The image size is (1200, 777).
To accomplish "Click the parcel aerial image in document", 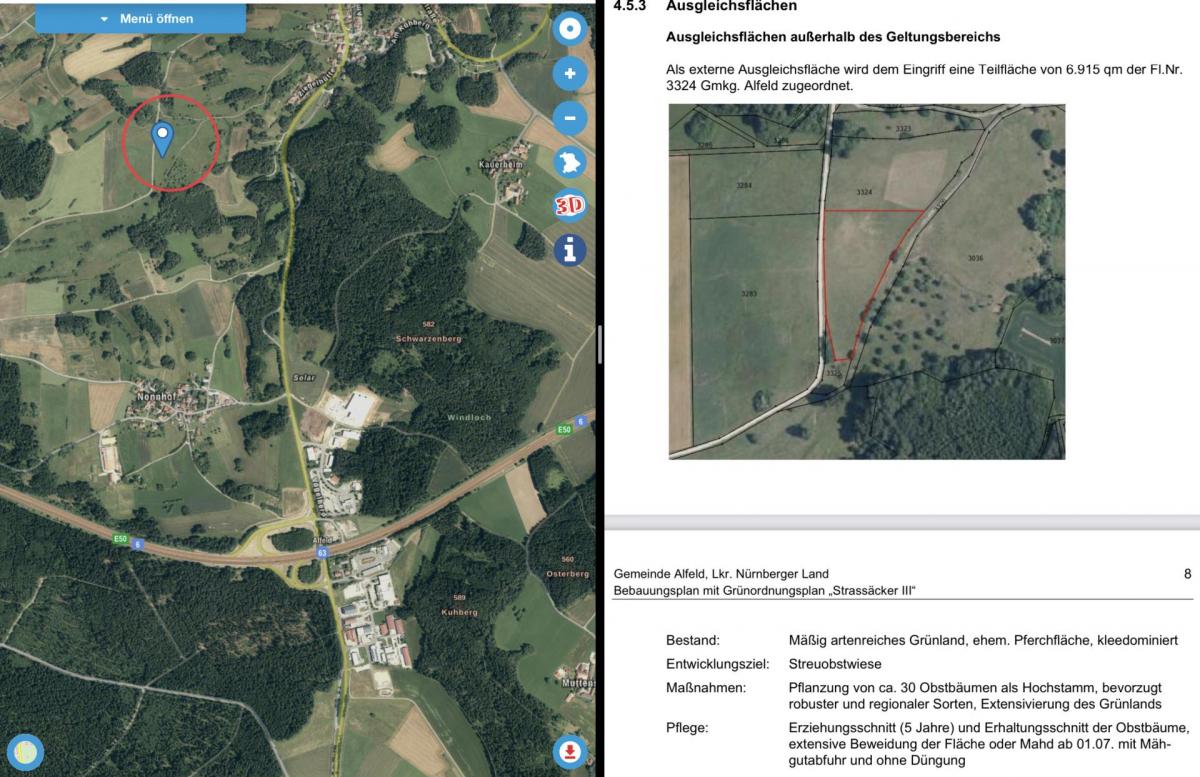I will (x=866, y=281).
